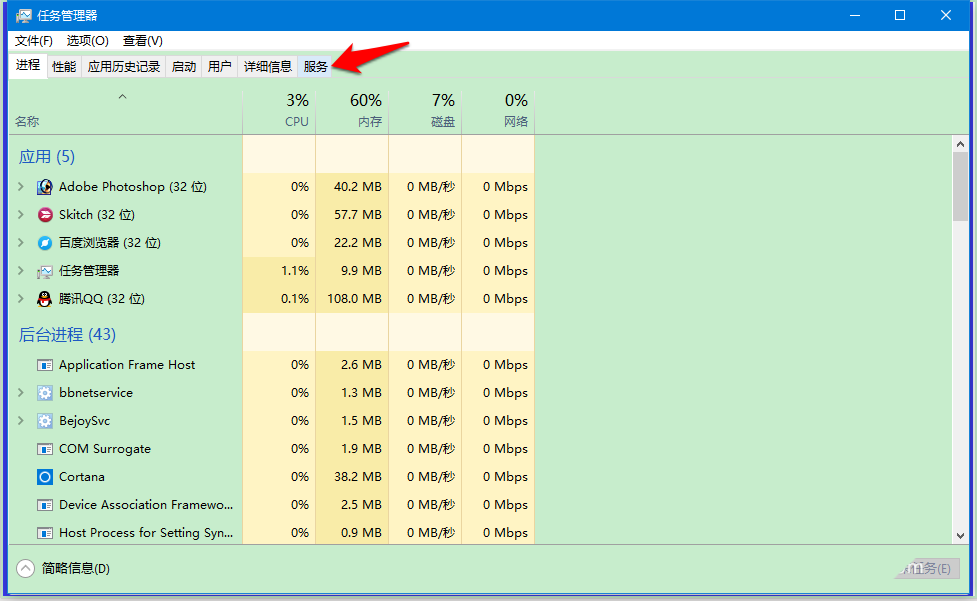The width and height of the screenshot is (977, 601).
Task: Click the 结束任务 button
Action: point(928,567)
